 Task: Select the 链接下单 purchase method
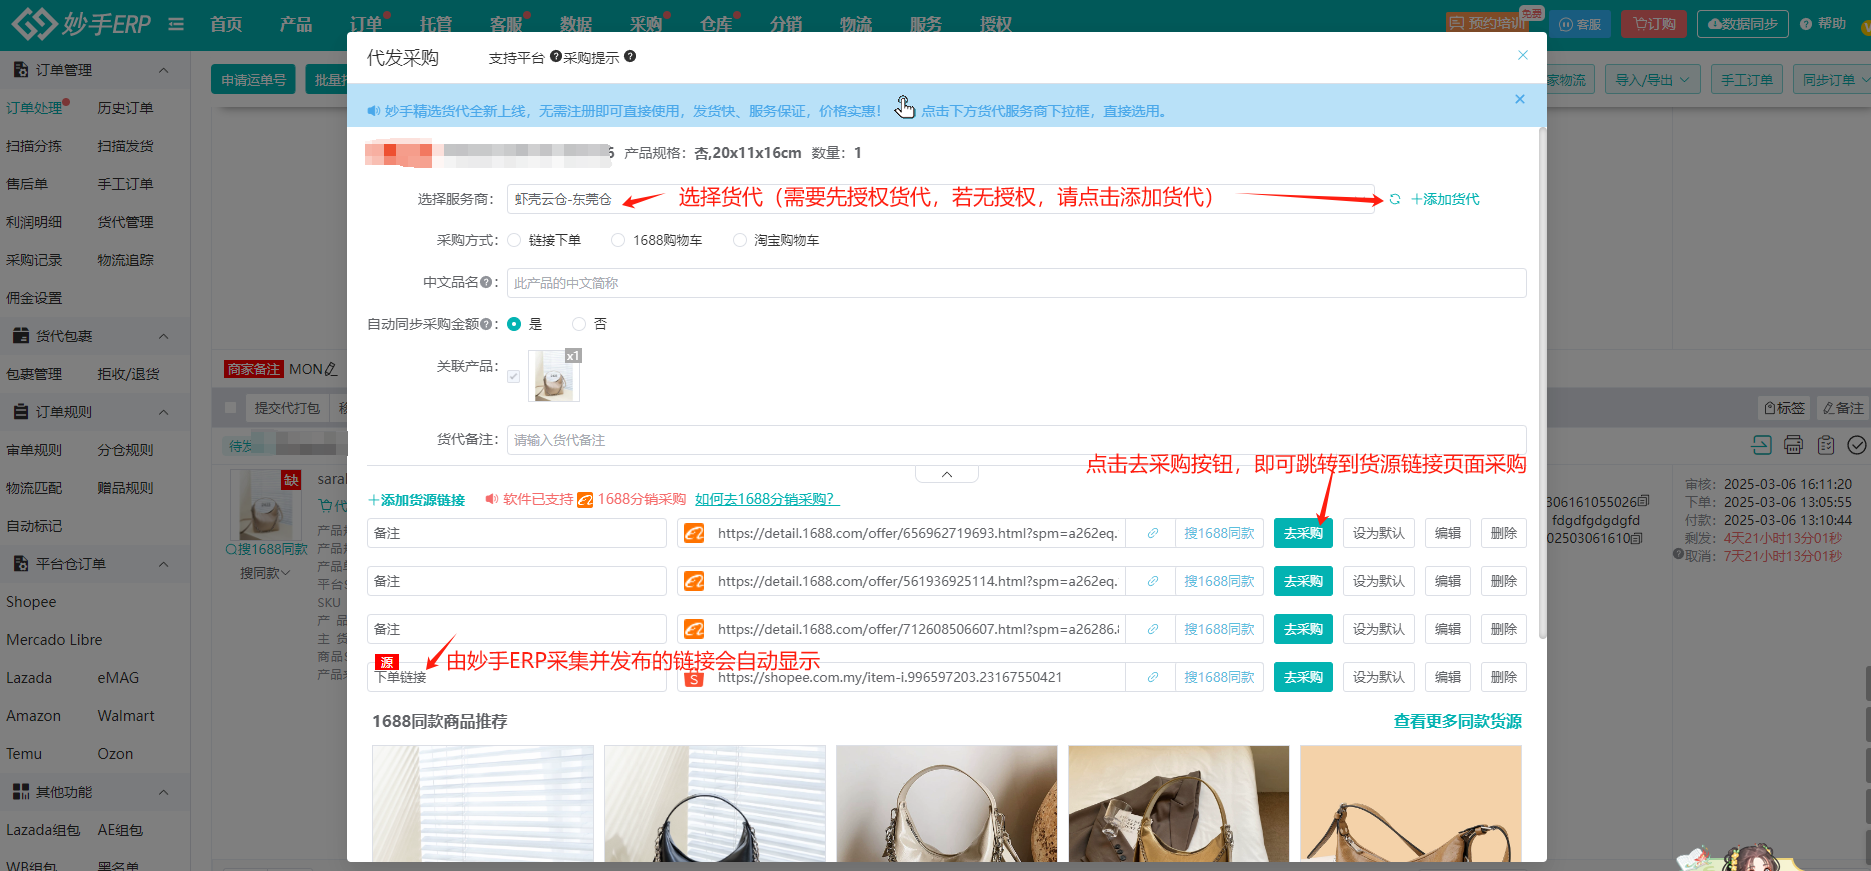[x=514, y=241]
